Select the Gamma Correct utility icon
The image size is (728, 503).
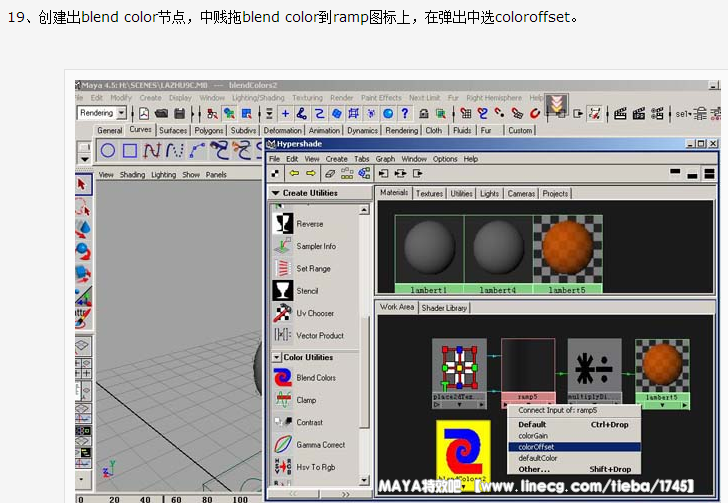[282, 445]
